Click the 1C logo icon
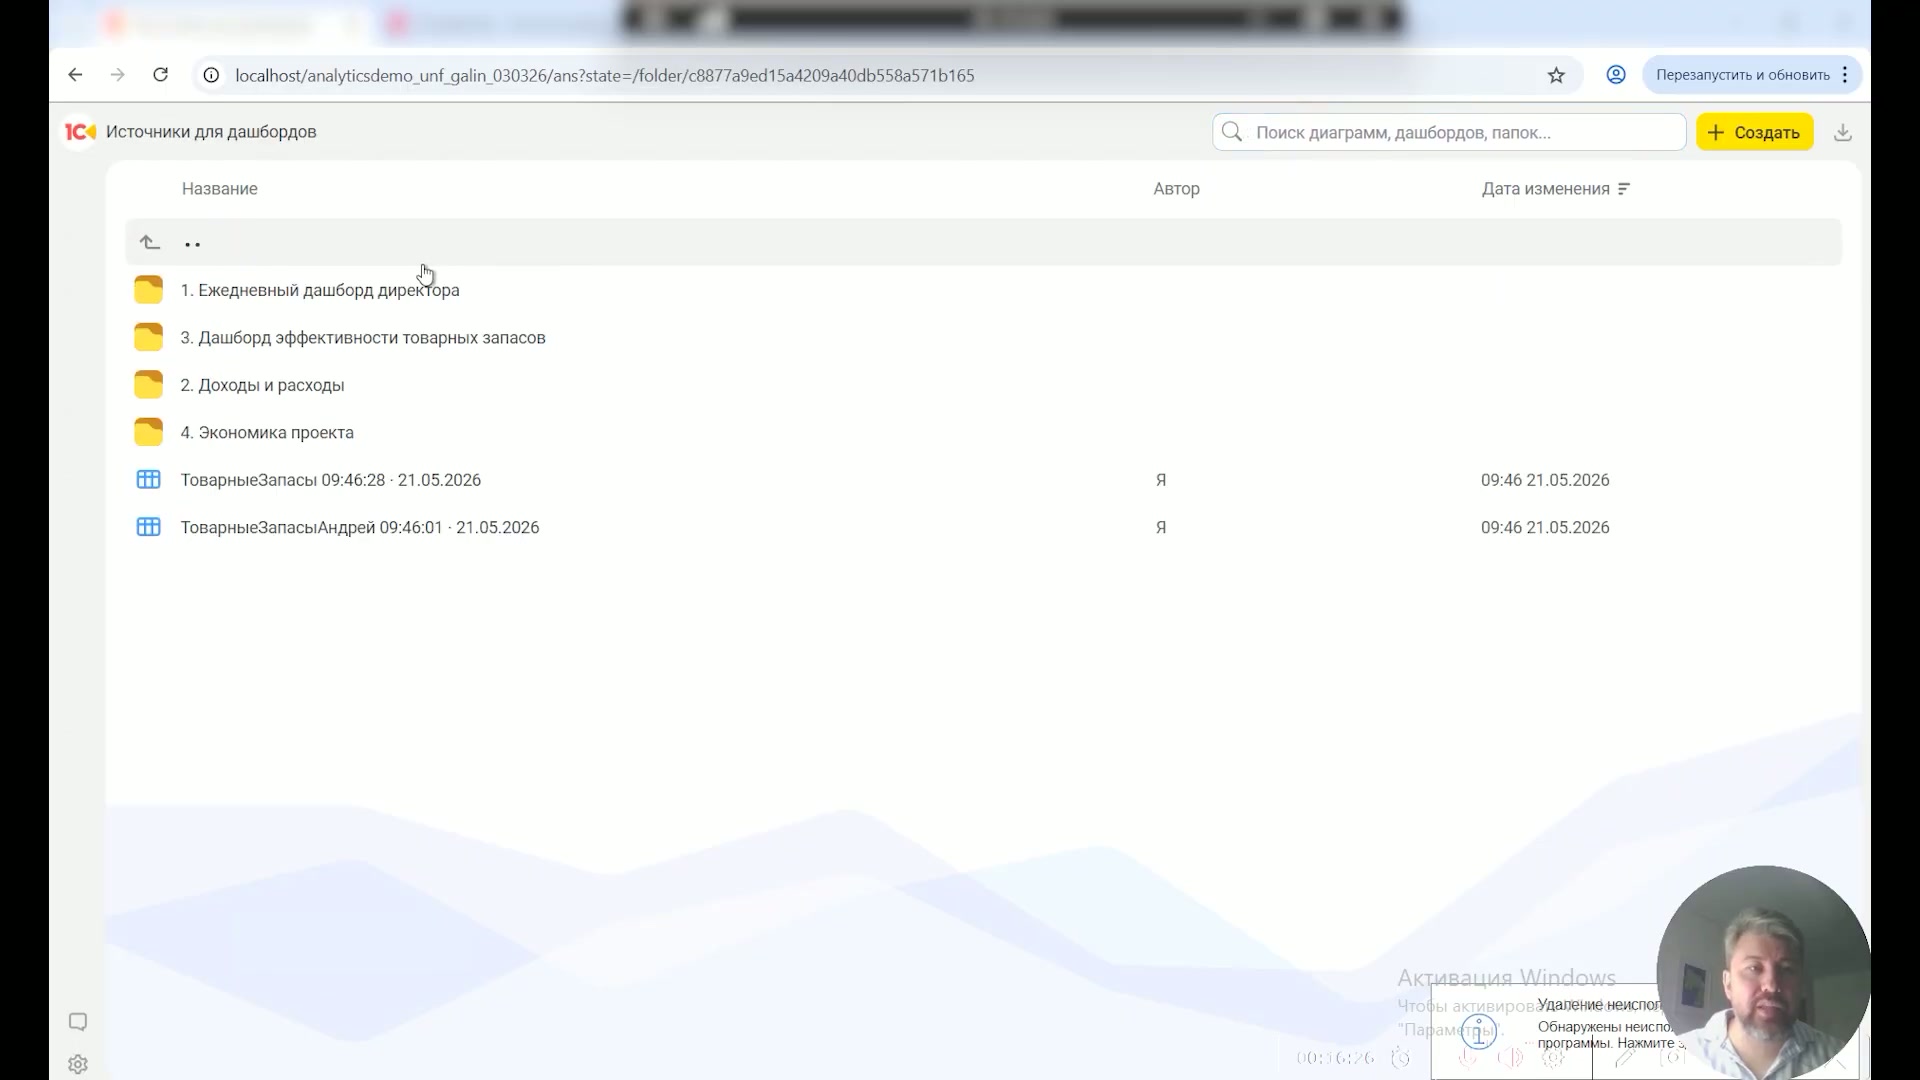This screenshot has height=1080, width=1920. (80, 132)
